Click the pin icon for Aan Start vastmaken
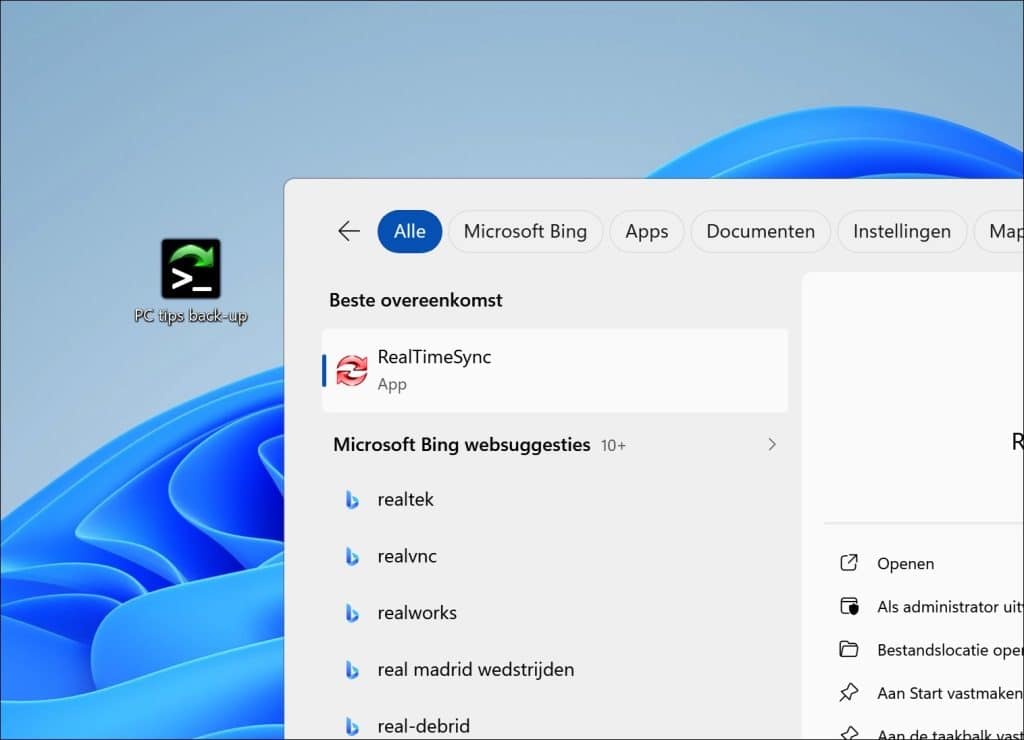 pos(848,692)
